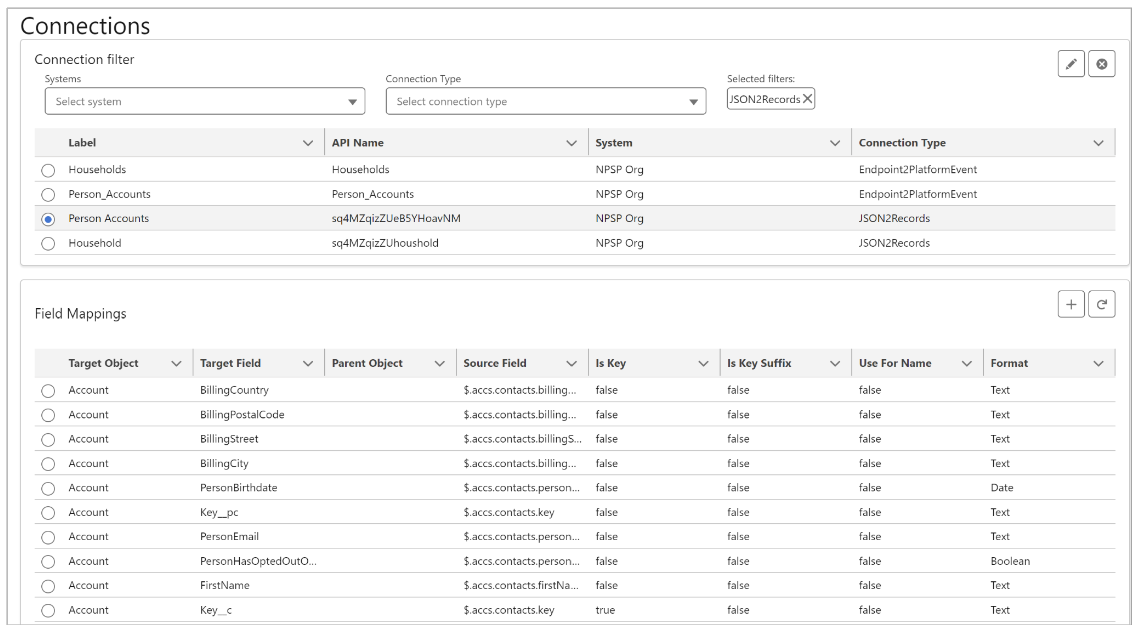Open the Source Field column chevron menu
This screenshot has width=1135, height=625.
[x=571, y=363]
